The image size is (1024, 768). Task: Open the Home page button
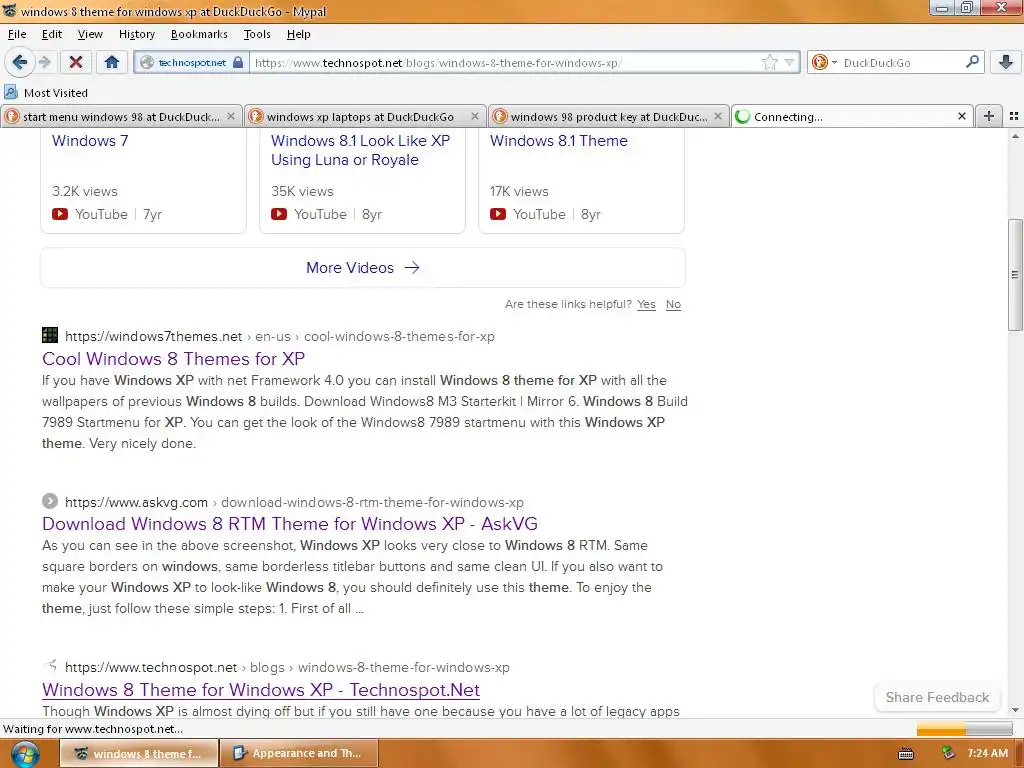point(112,63)
